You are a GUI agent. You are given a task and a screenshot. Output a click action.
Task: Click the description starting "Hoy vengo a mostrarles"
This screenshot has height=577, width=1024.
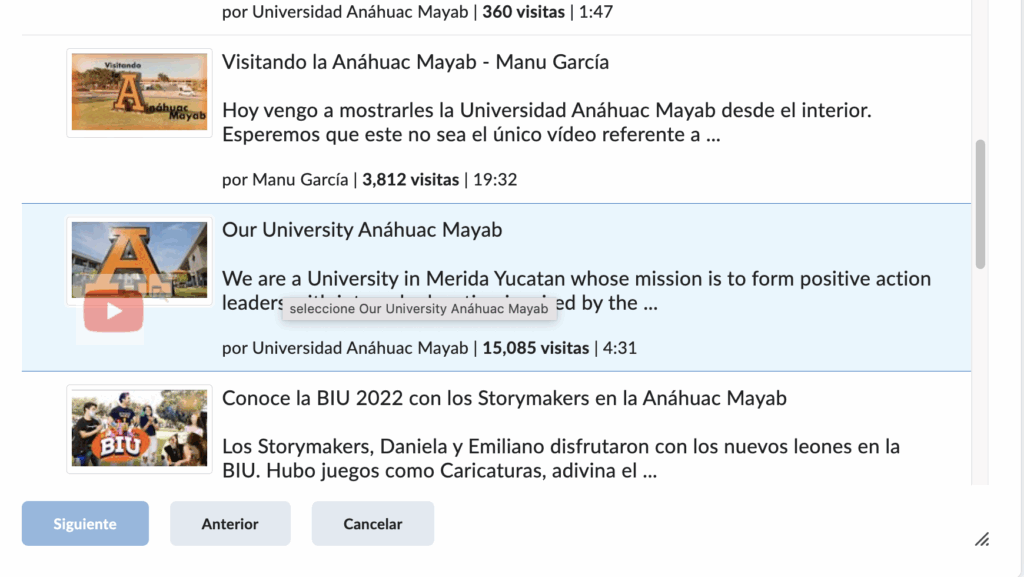click(x=546, y=122)
